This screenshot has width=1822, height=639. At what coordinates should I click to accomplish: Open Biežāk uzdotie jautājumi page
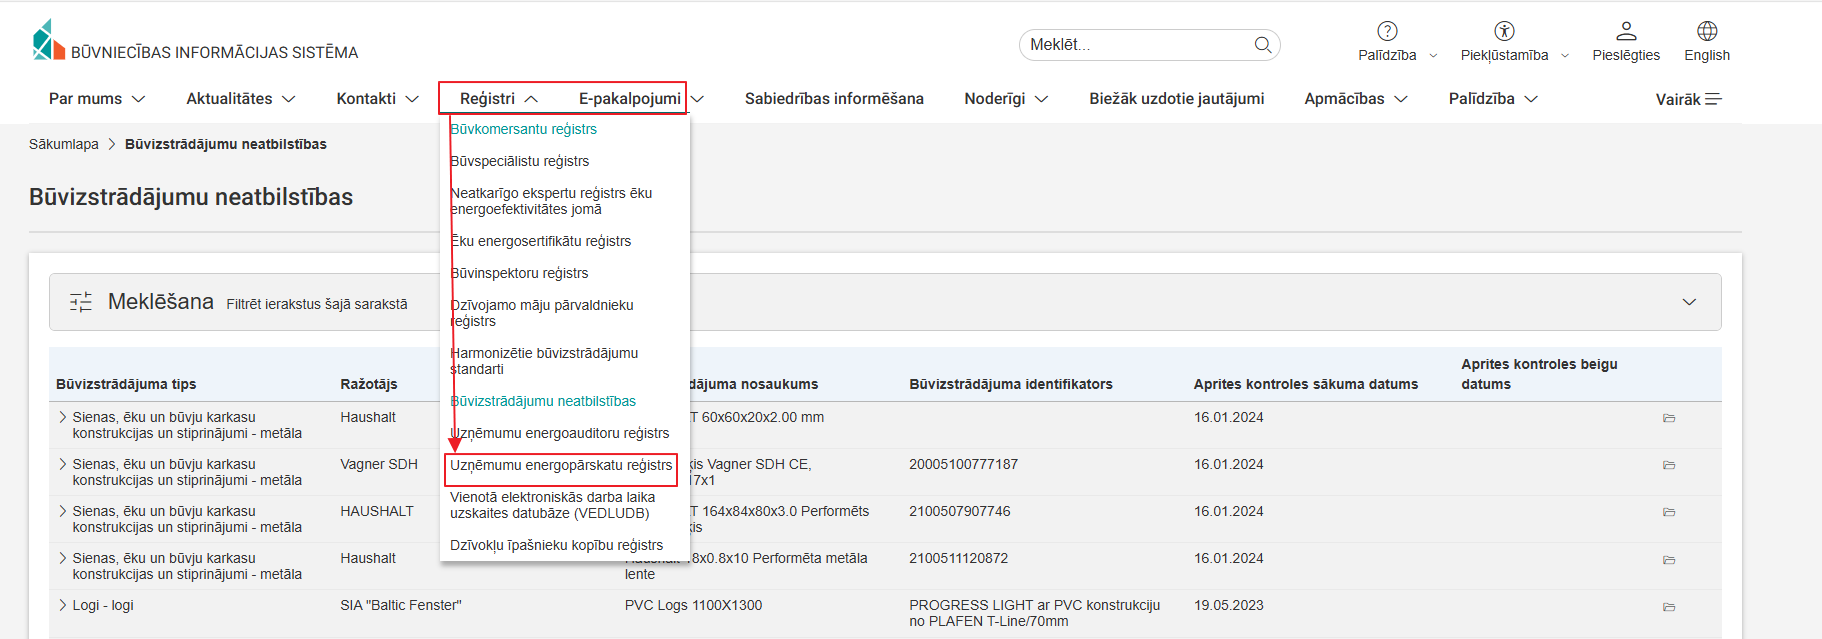click(x=1176, y=99)
